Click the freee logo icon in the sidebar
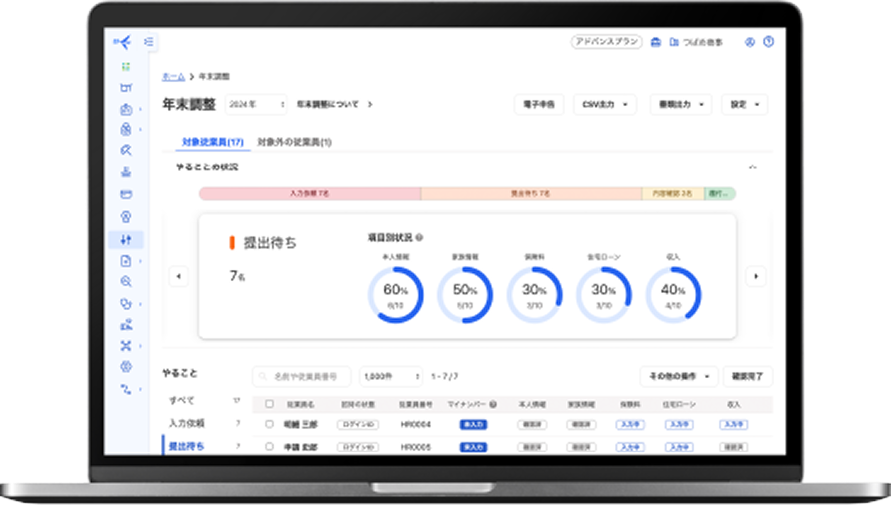891x506 pixels. pyautogui.click(x=123, y=42)
